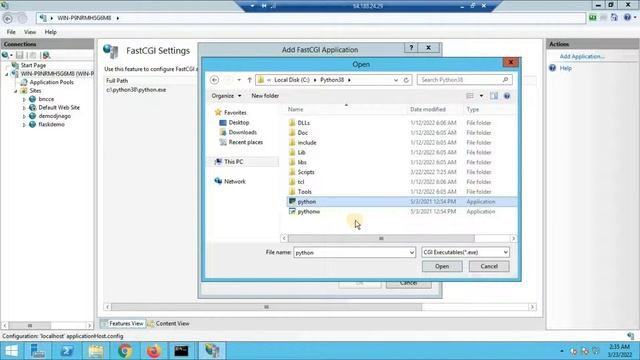Select Downloads under Favorites
640x360 pixels.
pyautogui.click(x=242, y=132)
